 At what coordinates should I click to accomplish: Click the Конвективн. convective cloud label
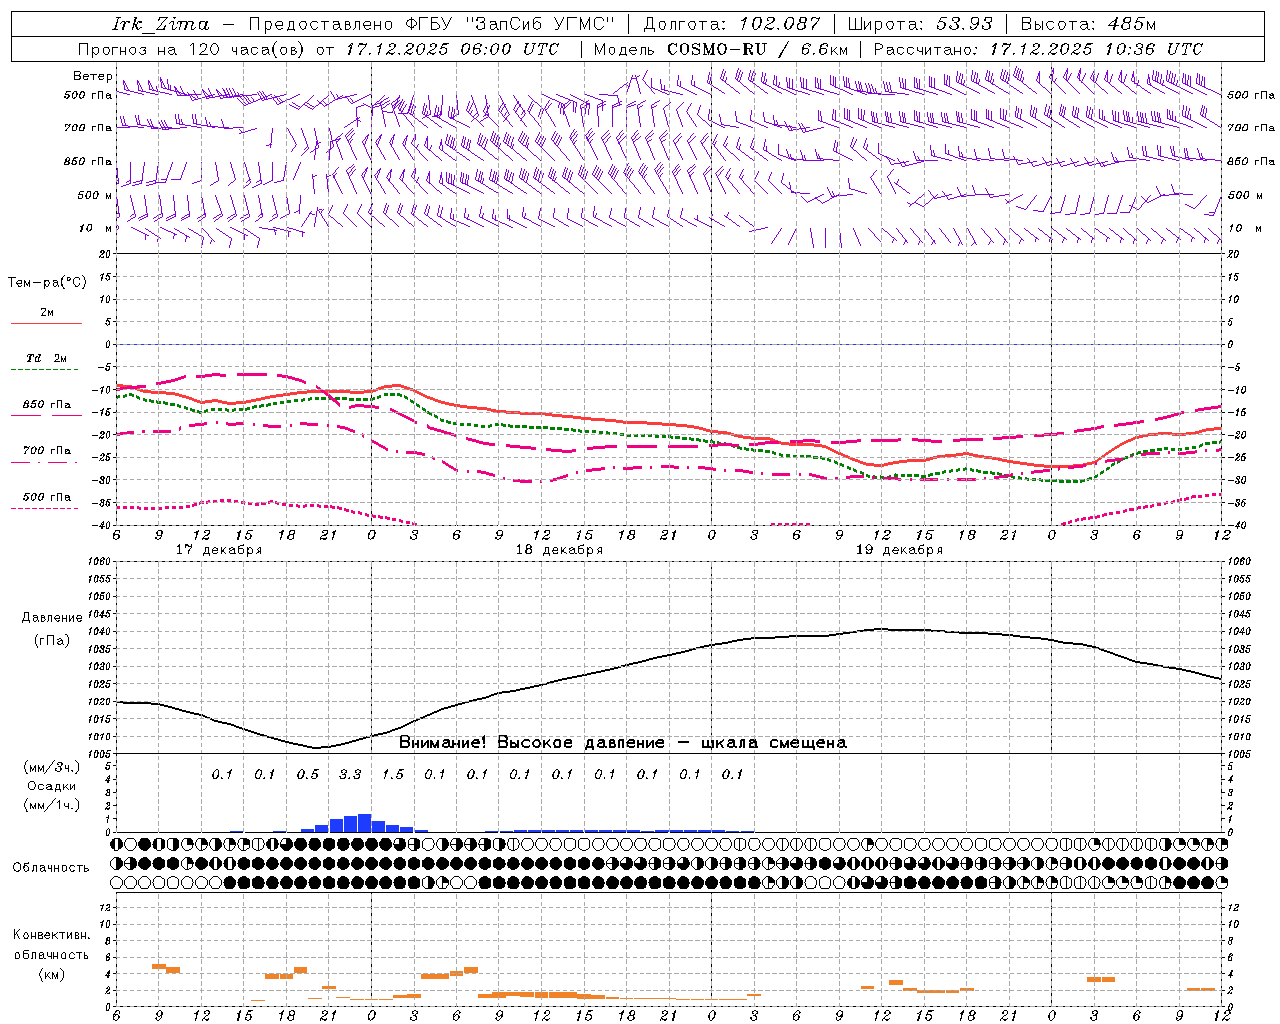point(51,935)
